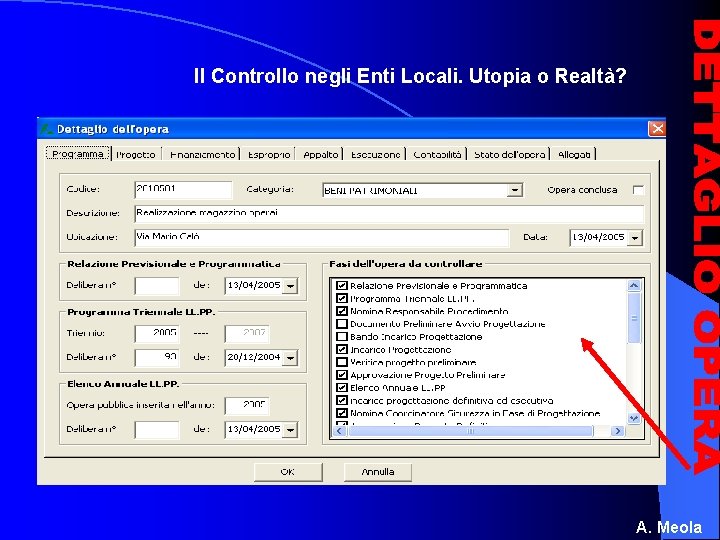The image size is (720, 540).
Task: Switch to the Programma tab
Action: (78, 154)
